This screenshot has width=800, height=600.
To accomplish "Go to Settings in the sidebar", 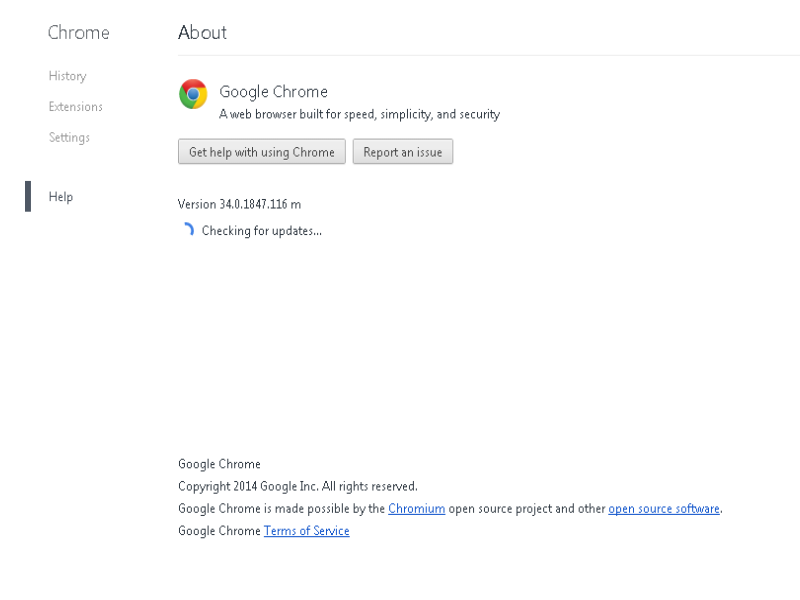I will click(x=69, y=137).
